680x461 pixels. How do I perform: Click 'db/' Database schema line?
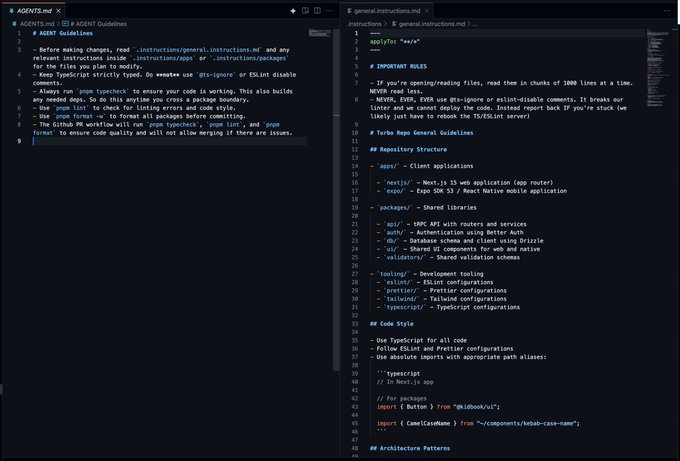pyautogui.click(x=460, y=241)
